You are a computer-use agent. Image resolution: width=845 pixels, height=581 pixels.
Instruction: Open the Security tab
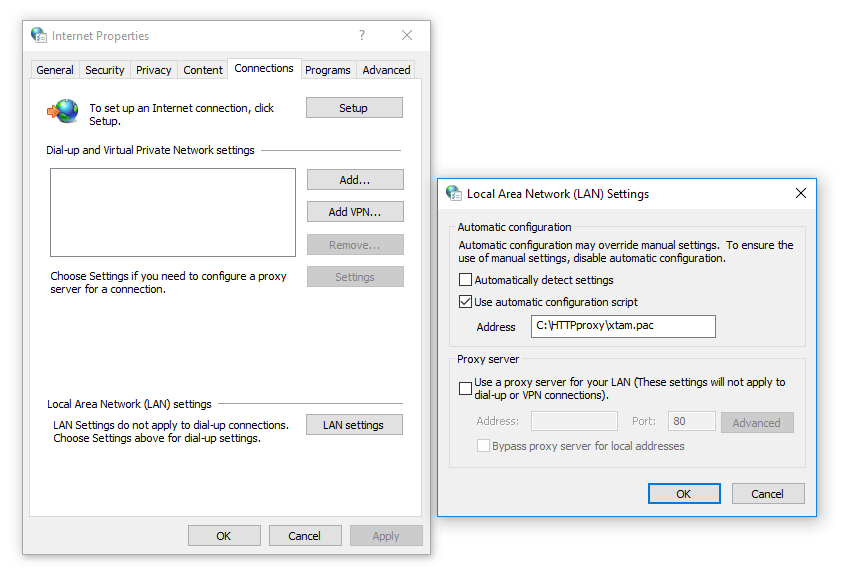click(105, 70)
